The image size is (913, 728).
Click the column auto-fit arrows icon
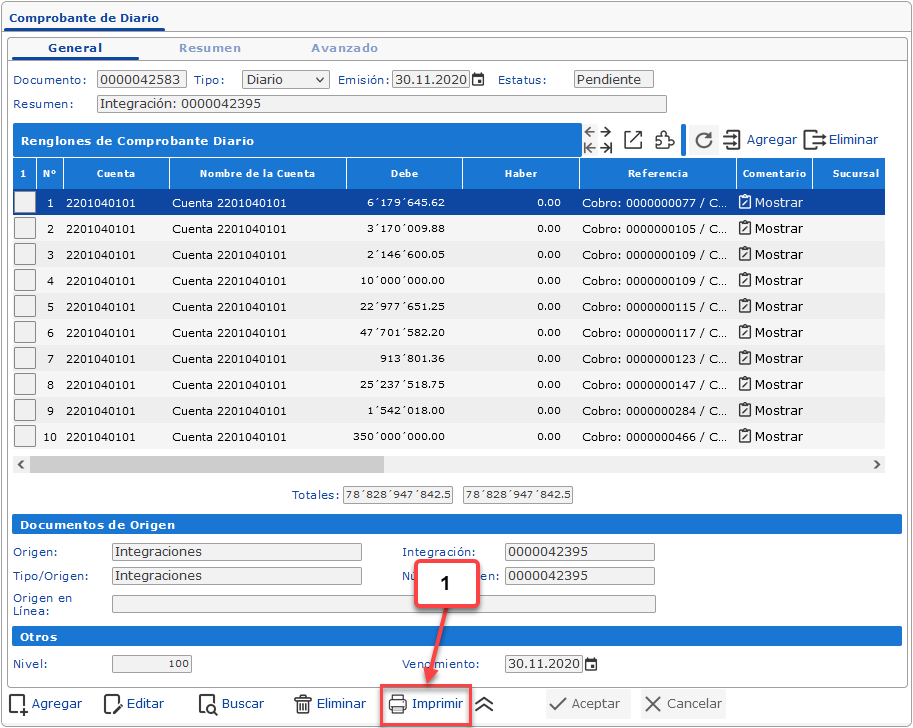598,140
